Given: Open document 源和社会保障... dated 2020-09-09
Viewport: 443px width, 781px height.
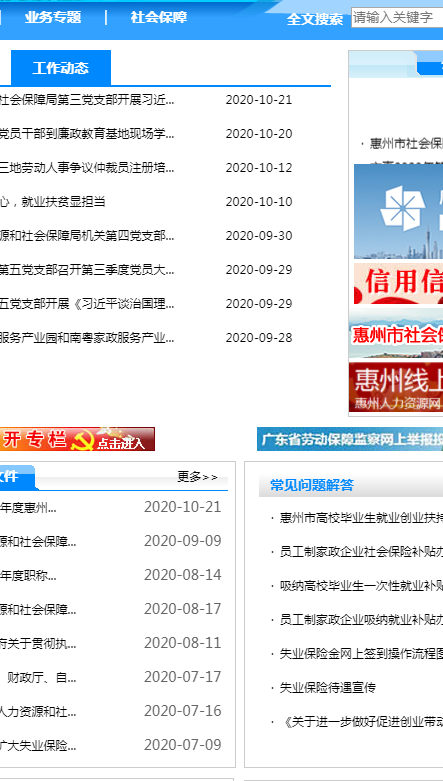Looking at the screenshot, I should coord(38,541).
